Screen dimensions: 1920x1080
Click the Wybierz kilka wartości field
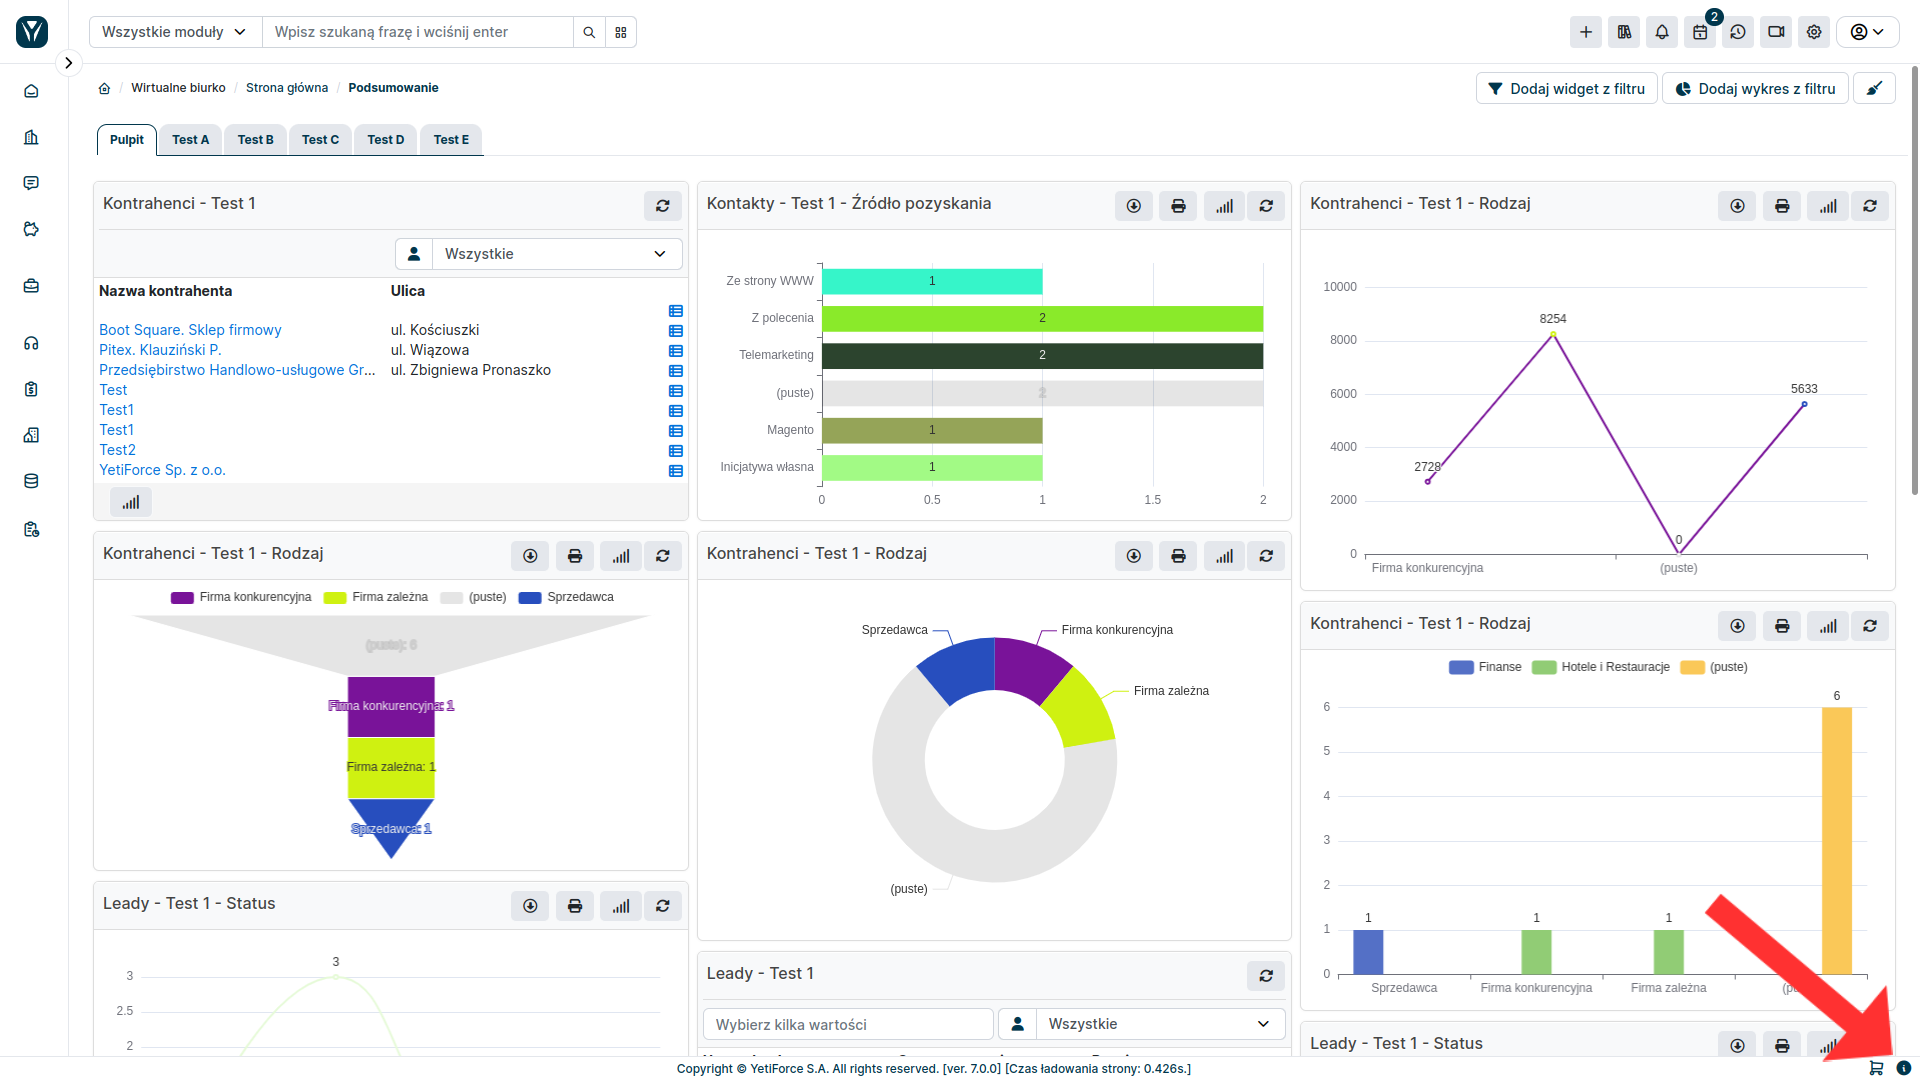849,1024
